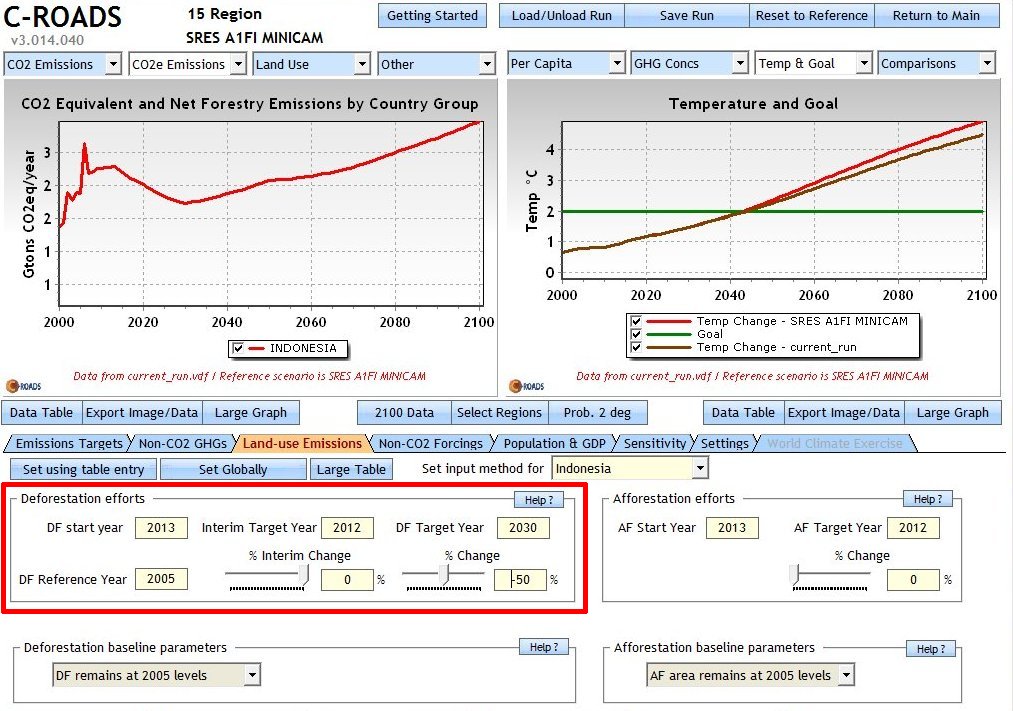Open the Large Table button
This screenshot has width=1013, height=711.
pyautogui.click(x=351, y=469)
